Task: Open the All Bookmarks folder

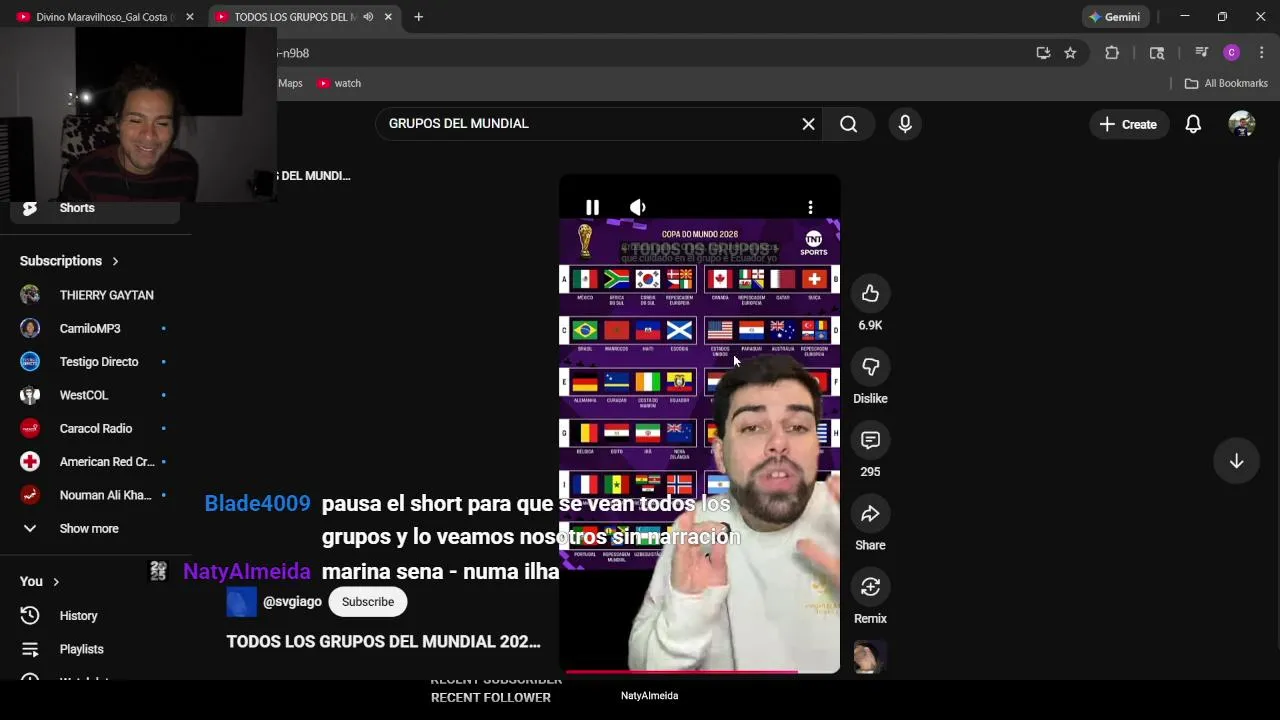Action: tap(1225, 84)
